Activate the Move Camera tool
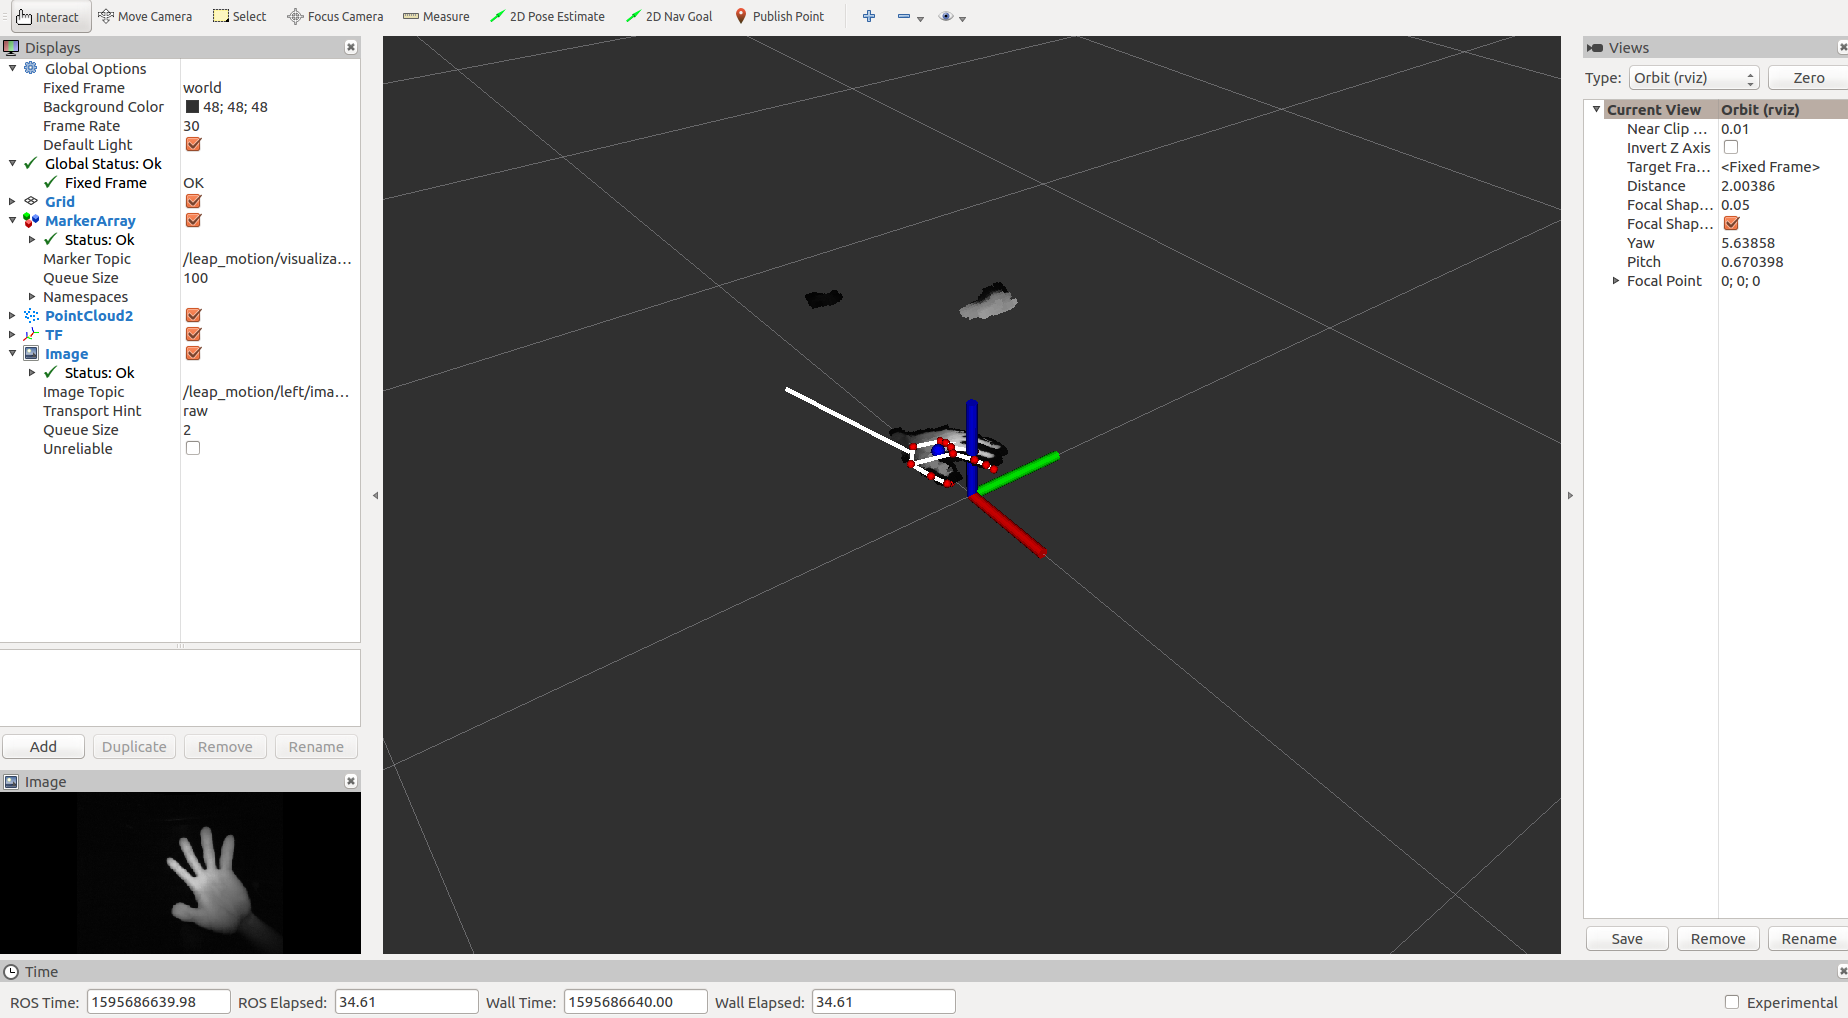The height and width of the screenshot is (1018, 1848). 145,16
